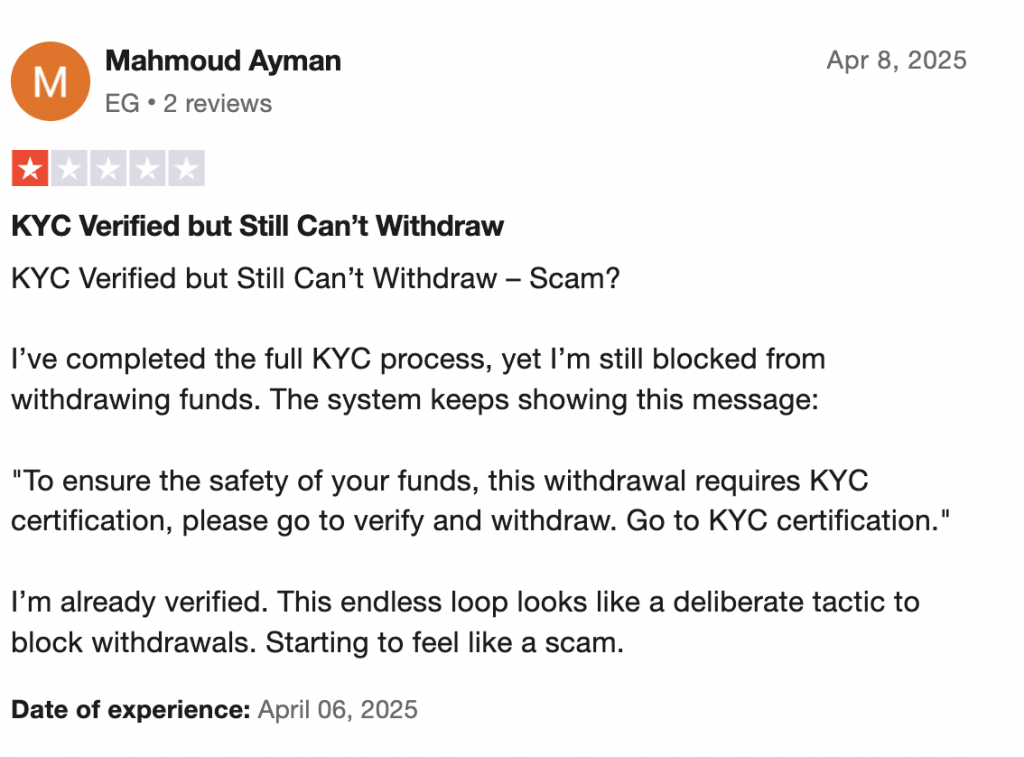Click the "2 reviews" count
The width and height of the screenshot is (1024, 757).
tap(217, 103)
